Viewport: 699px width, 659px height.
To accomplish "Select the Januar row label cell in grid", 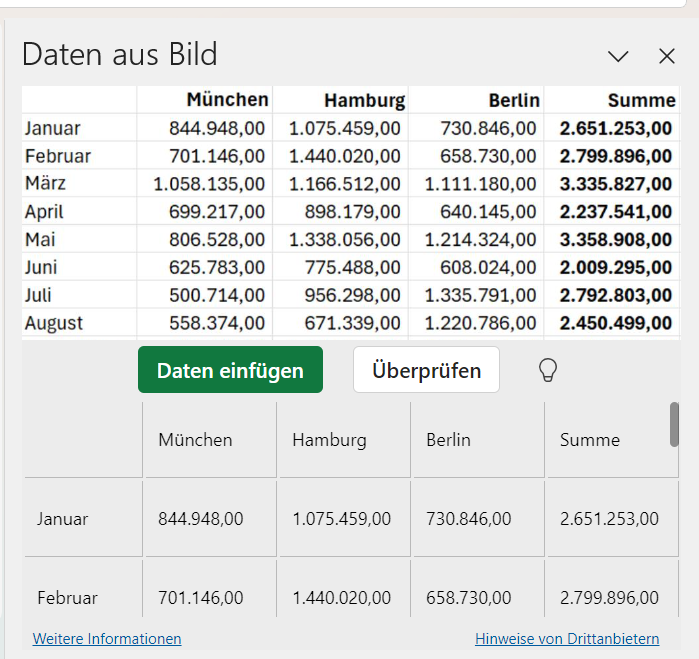I will [x=84, y=519].
